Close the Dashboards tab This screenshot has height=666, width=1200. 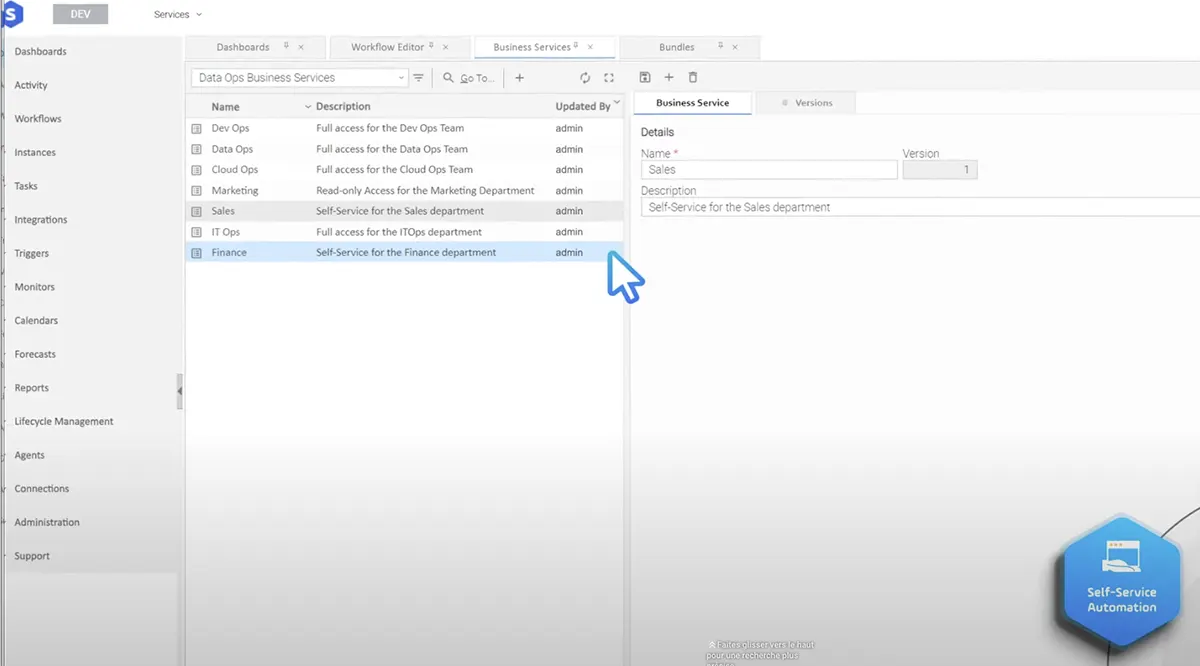tap(301, 47)
